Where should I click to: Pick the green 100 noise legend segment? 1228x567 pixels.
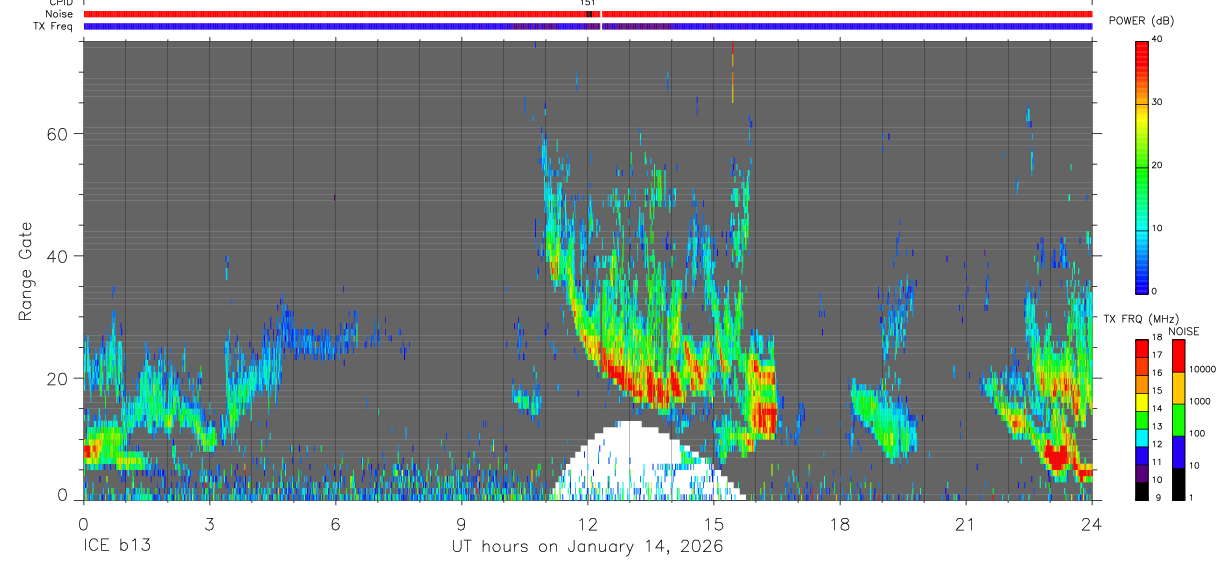[1178, 420]
